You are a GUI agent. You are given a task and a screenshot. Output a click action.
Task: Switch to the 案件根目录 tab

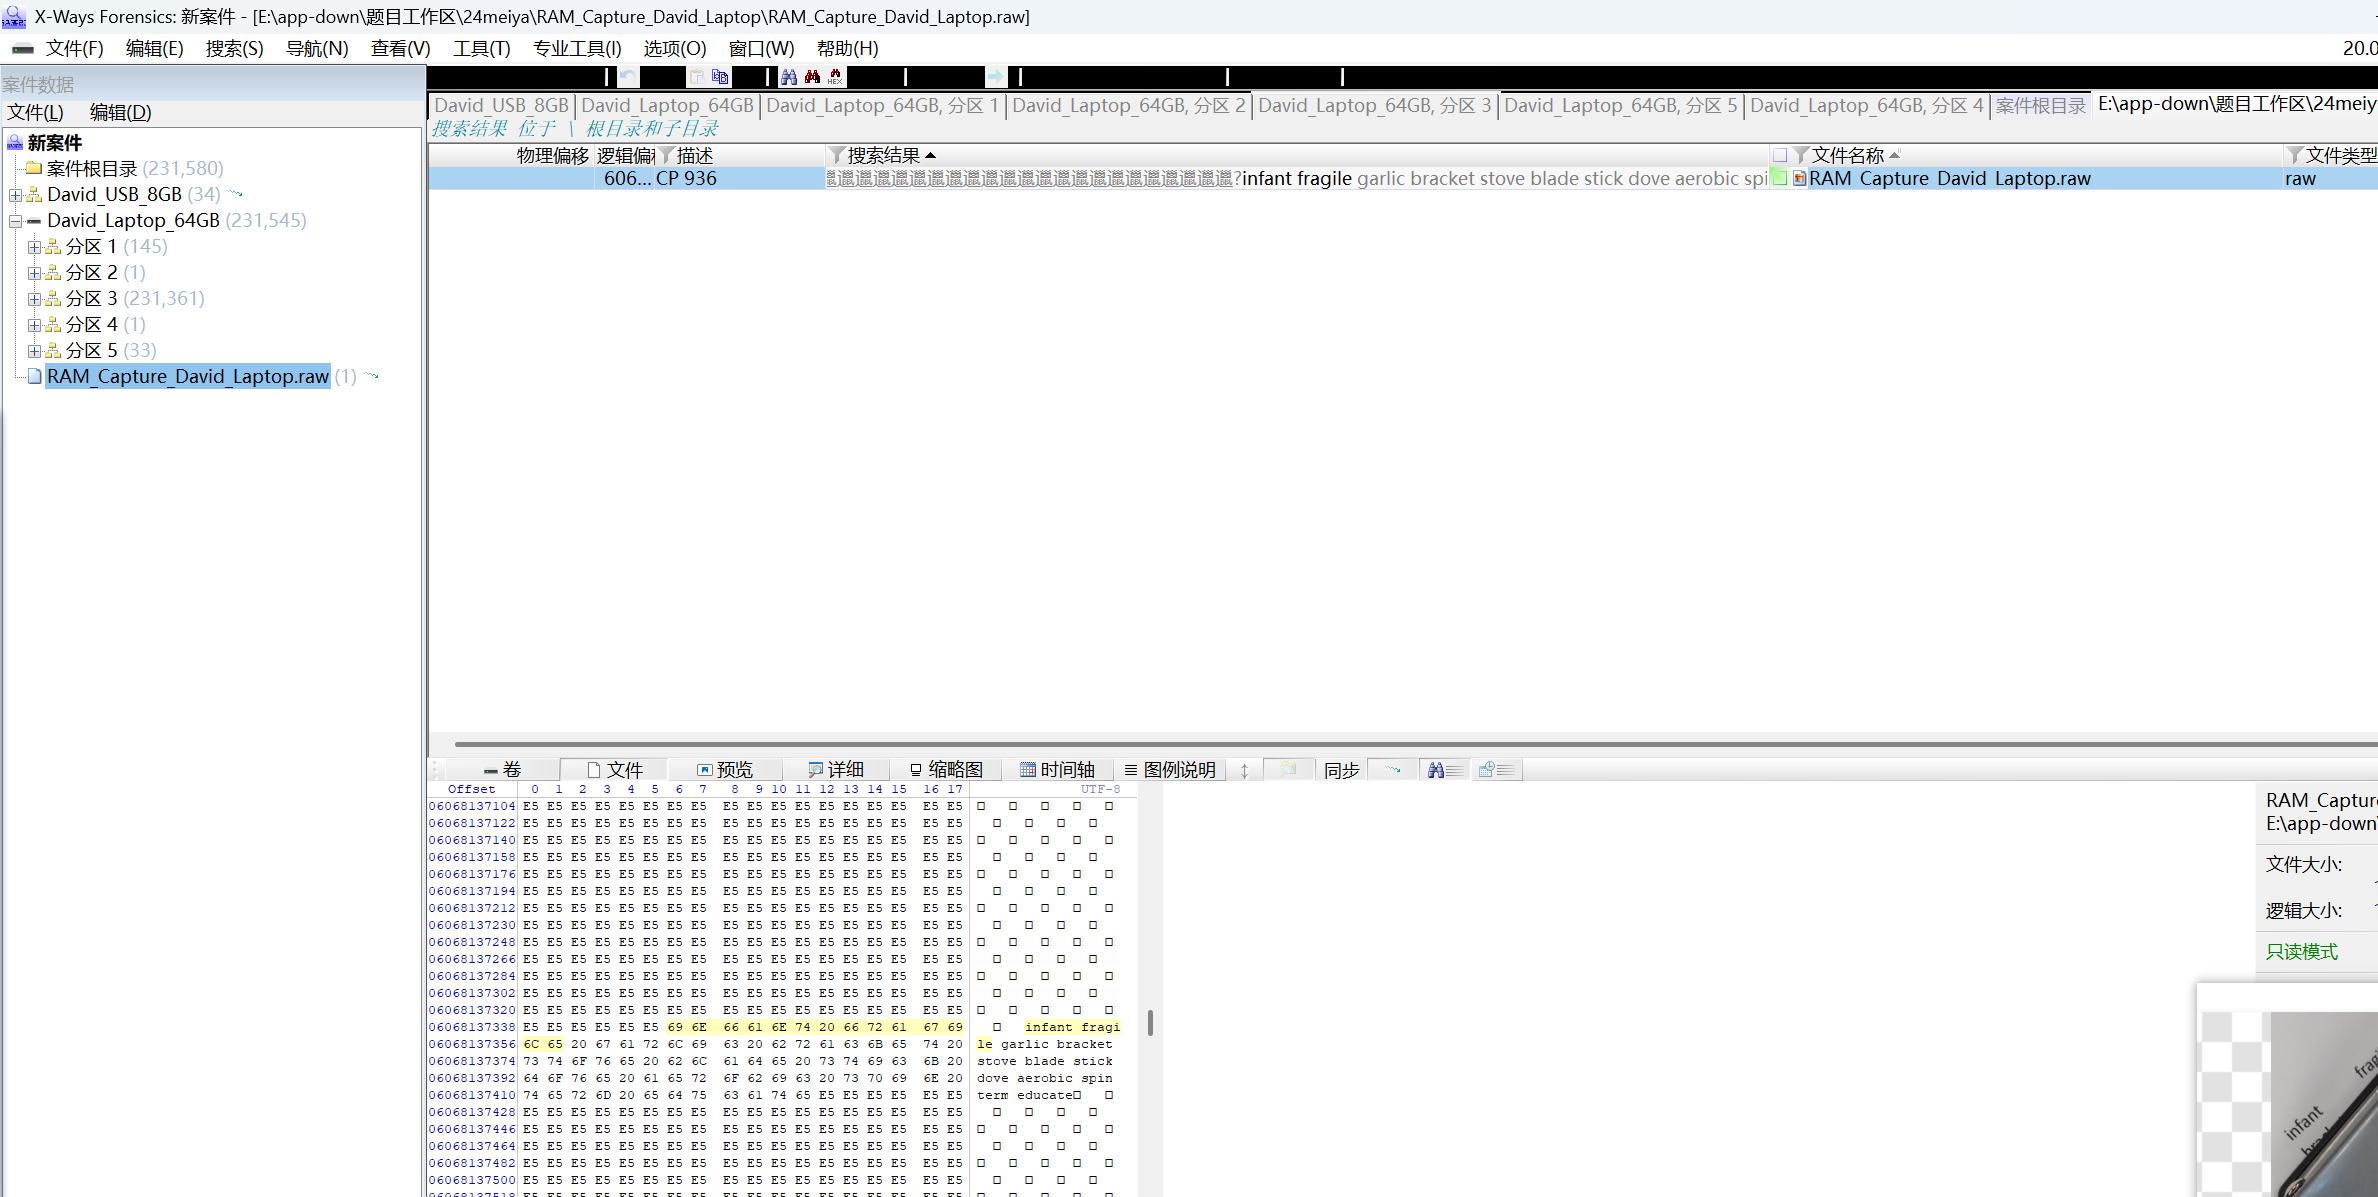coord(2039,105)
